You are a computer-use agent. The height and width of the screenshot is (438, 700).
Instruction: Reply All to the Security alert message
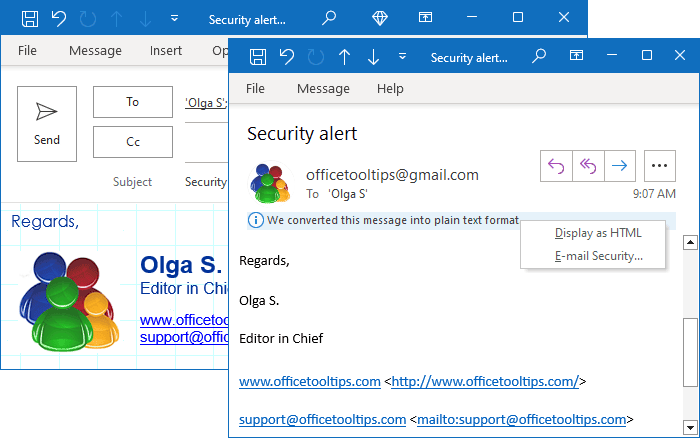click(588, 166)
